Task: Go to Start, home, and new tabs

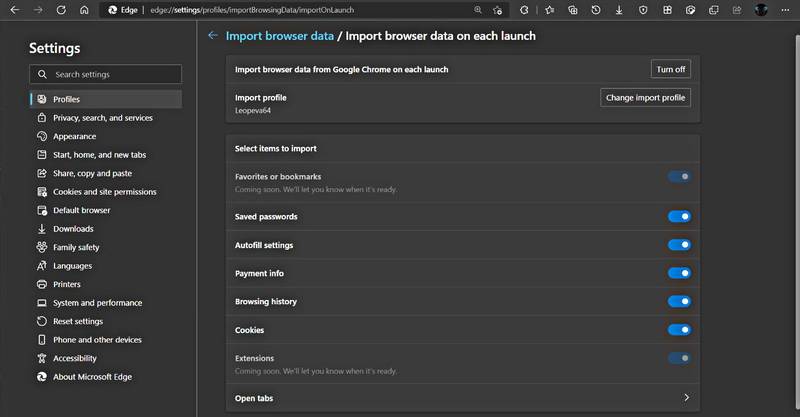Action: click(x=106, y=155)
